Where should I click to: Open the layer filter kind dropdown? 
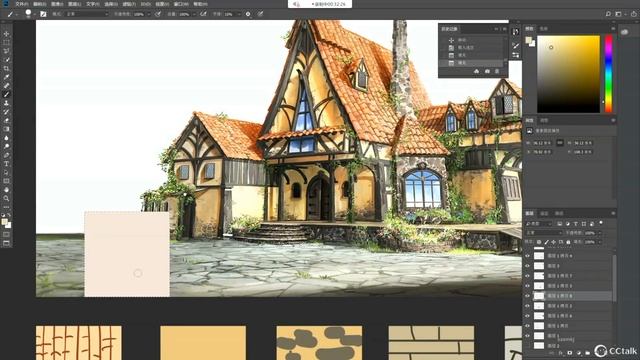click(x=538, y=224)
